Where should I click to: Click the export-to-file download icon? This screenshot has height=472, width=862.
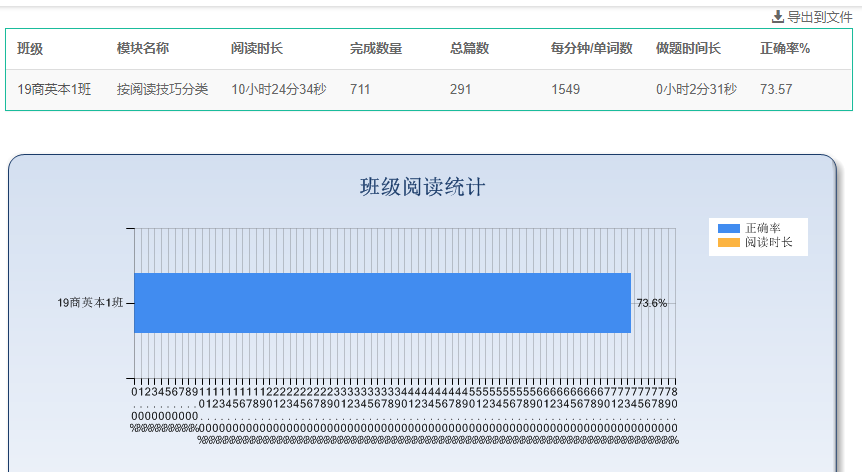pos(777,17)
